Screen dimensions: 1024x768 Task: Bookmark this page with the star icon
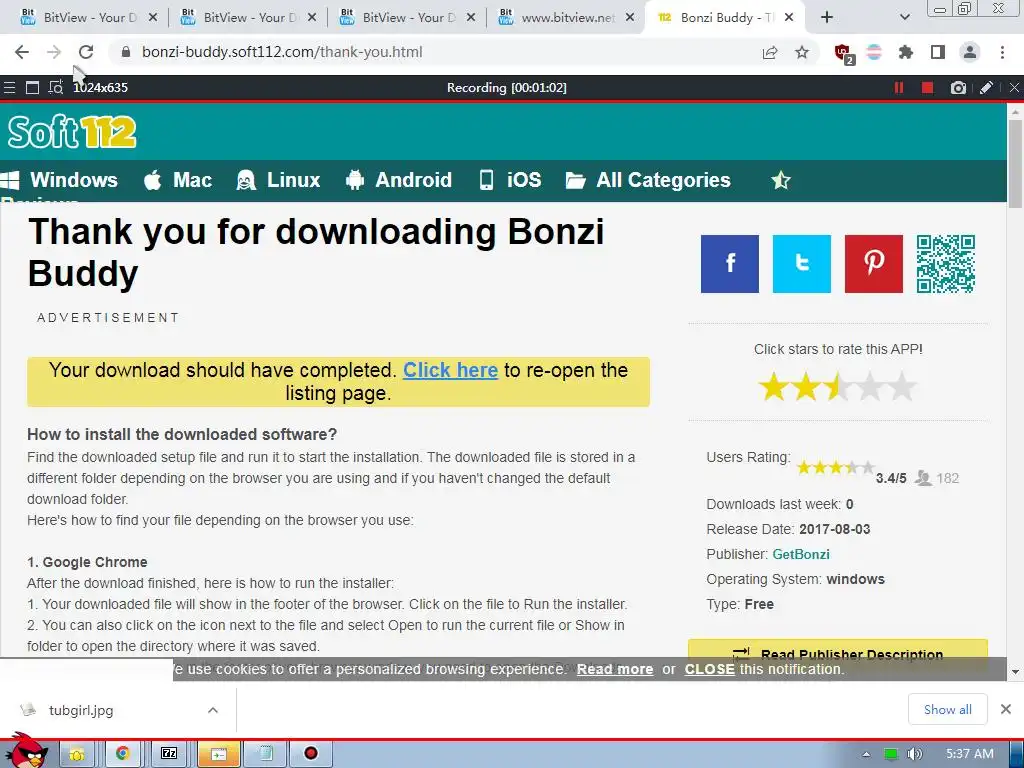pos(802,52)
